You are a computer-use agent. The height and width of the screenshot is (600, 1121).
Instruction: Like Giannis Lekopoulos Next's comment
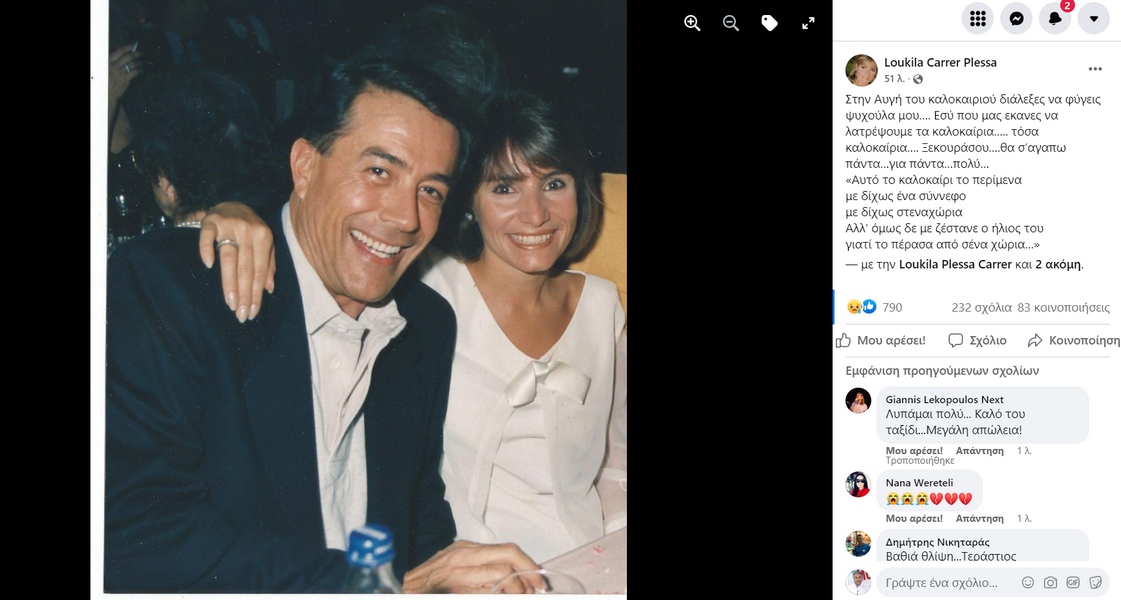(914, 451)
